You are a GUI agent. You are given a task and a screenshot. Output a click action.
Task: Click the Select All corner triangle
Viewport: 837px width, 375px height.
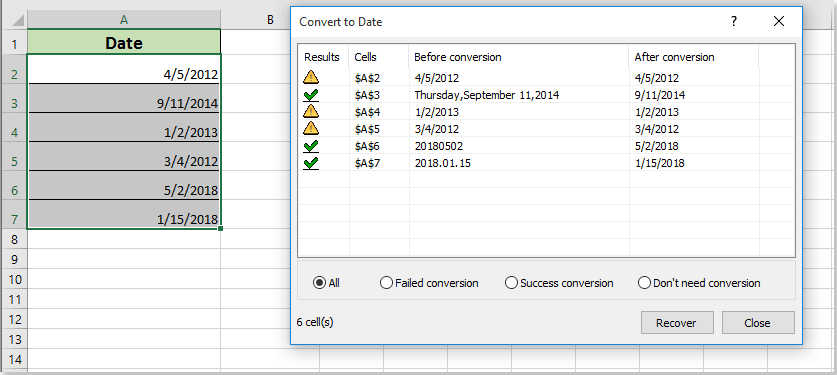coord(17,21)
